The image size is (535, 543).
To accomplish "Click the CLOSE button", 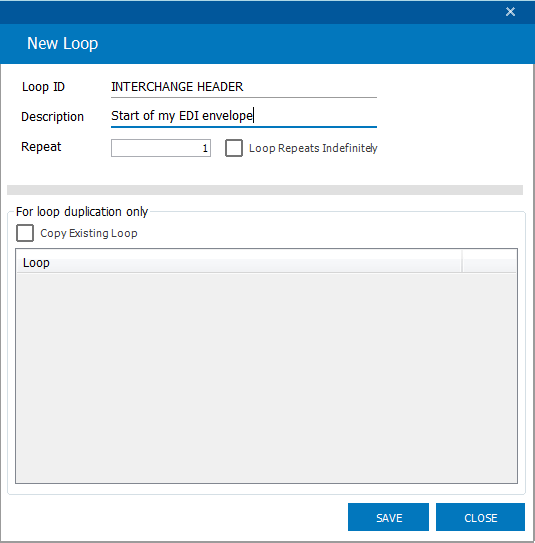I will coord(480,517).
